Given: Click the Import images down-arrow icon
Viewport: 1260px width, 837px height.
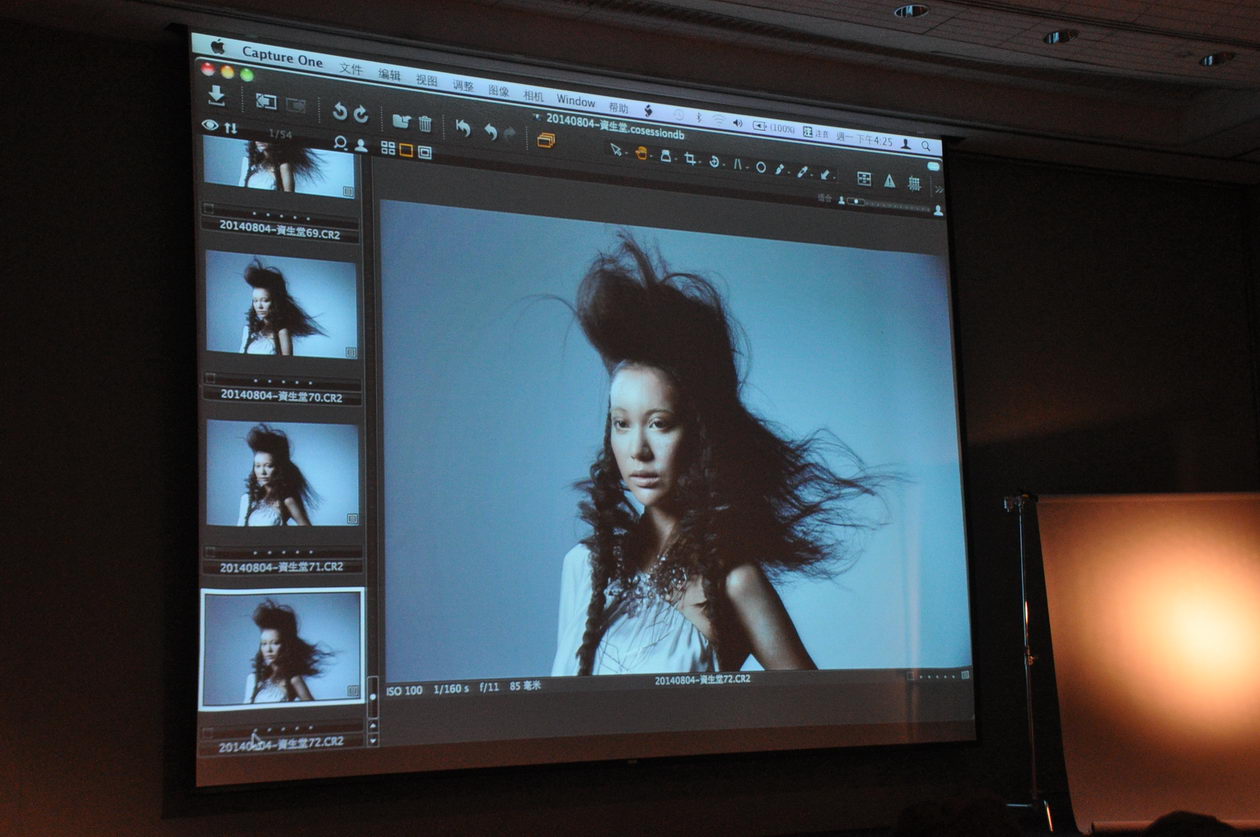Looking at the screenshot, I should 216,96.
